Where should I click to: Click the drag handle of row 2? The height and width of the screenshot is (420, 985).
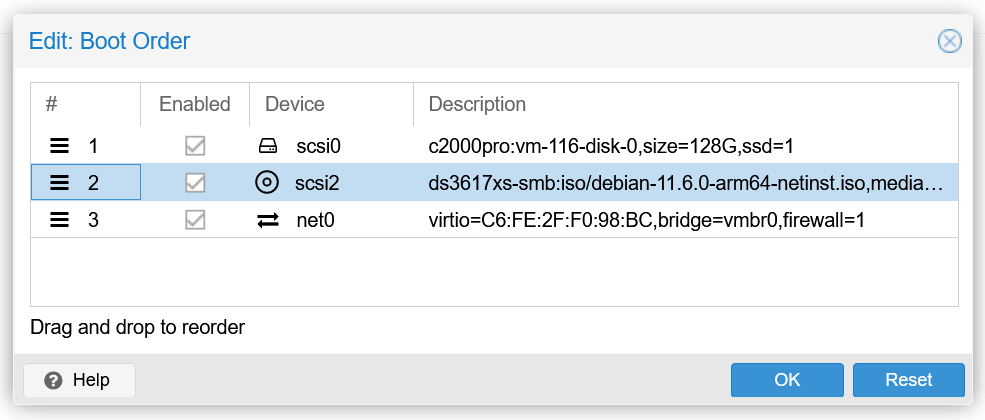pos(59,183)
